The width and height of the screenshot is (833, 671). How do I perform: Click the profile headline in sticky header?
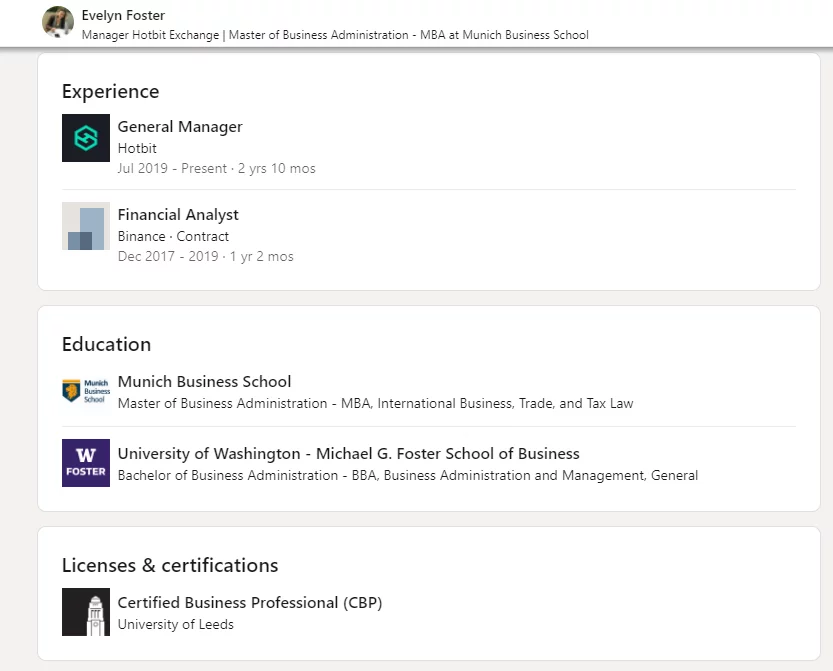(335, 35)
